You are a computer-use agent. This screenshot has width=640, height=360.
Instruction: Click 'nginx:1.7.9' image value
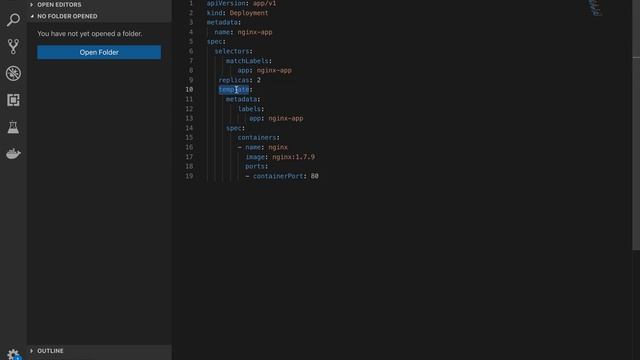[293, 157]
